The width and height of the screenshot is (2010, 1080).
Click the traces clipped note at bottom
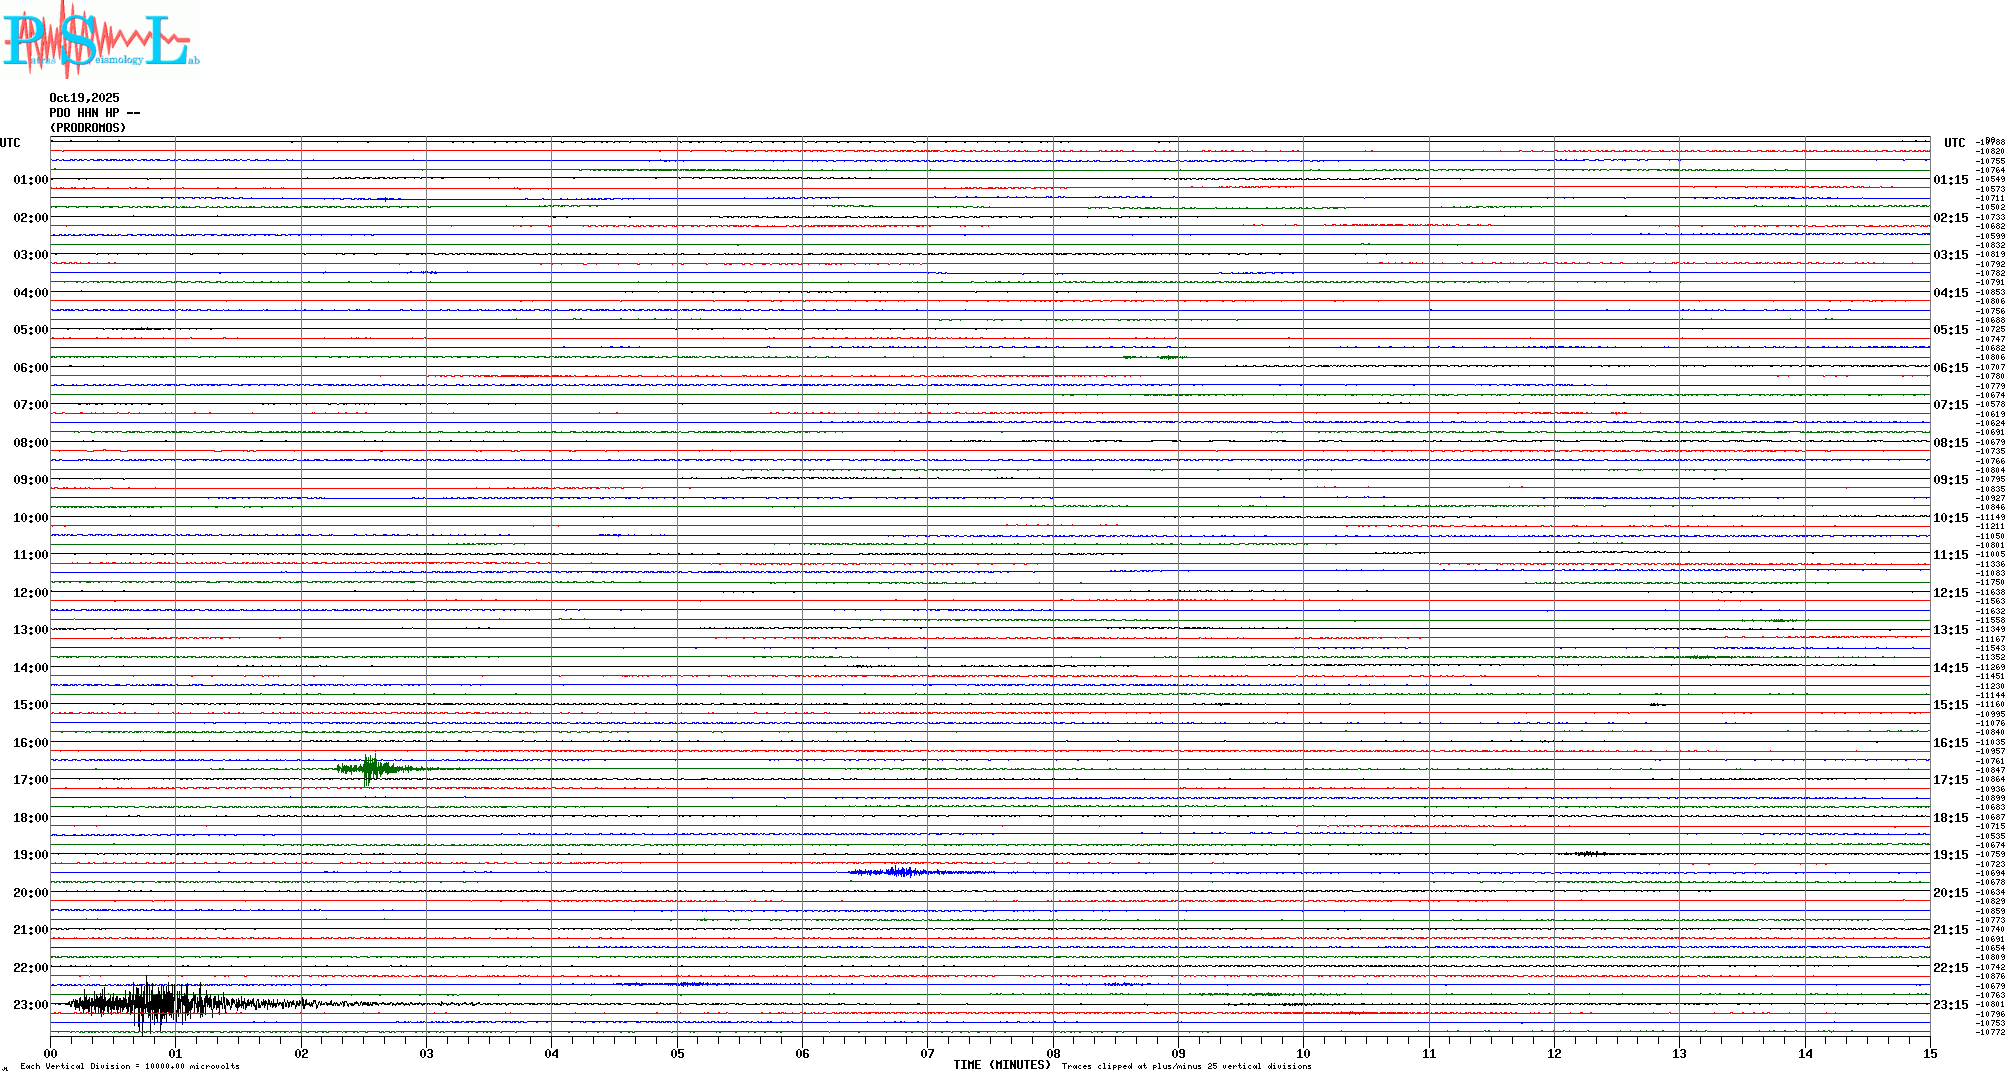[1186, 1066]
